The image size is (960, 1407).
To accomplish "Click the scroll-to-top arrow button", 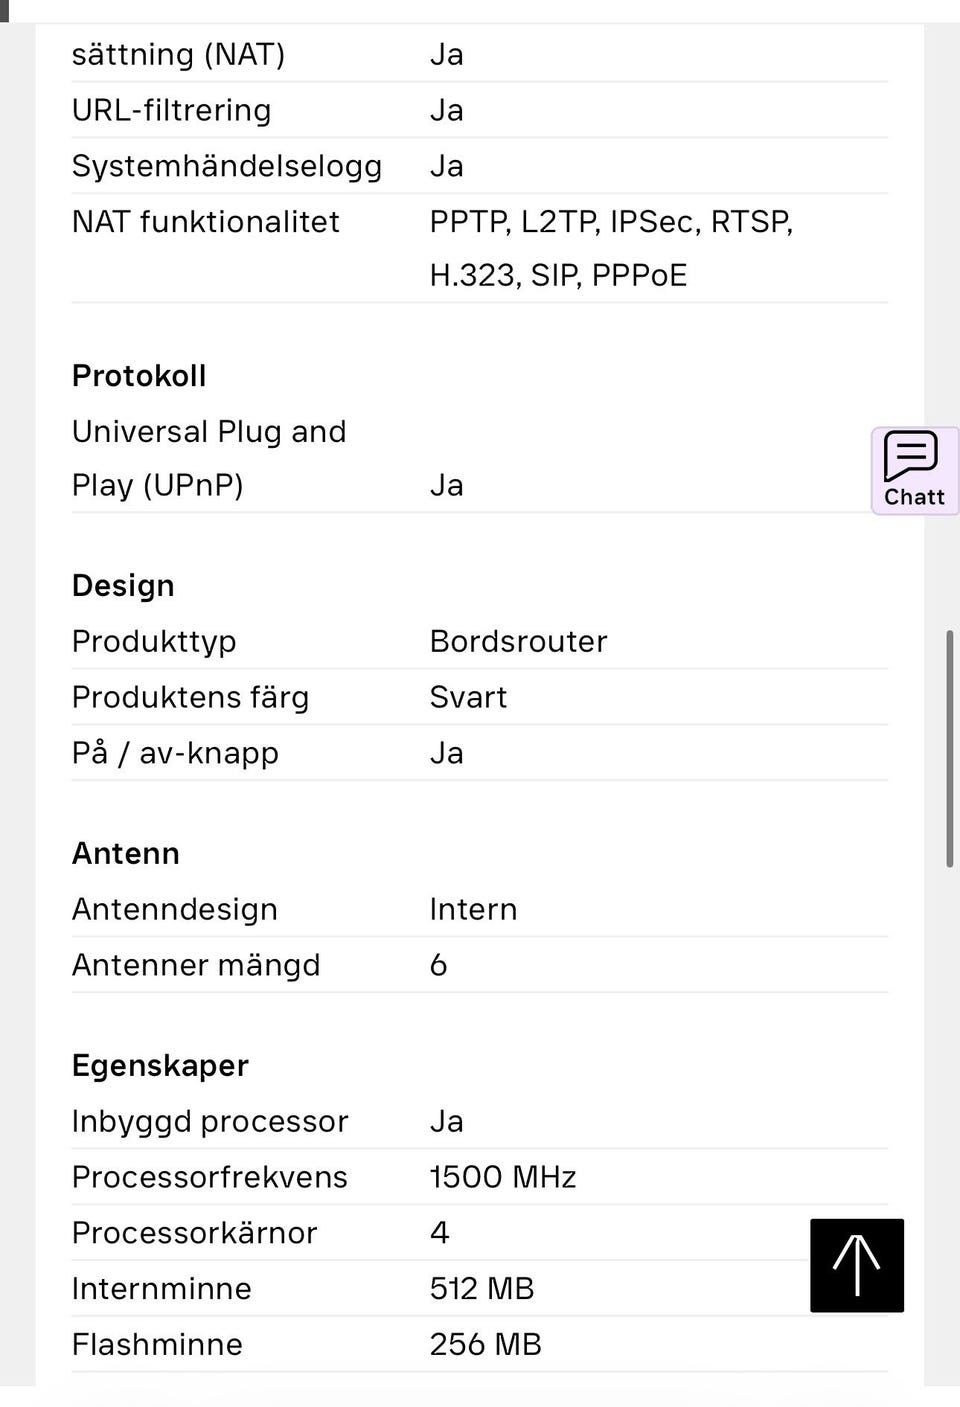I will click(x=857, y=1265).
